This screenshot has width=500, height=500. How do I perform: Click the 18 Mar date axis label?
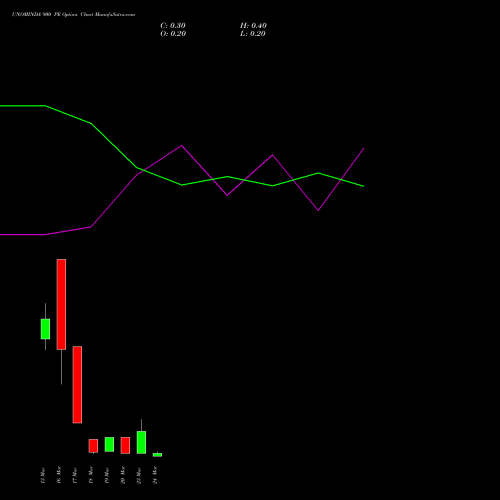(91, 475)
